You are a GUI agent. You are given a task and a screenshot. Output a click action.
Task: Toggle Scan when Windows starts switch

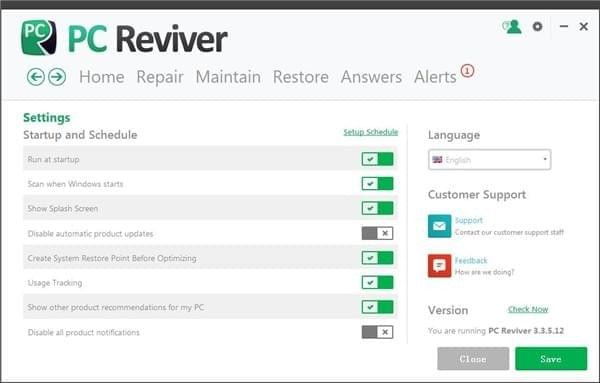[377, 184]
